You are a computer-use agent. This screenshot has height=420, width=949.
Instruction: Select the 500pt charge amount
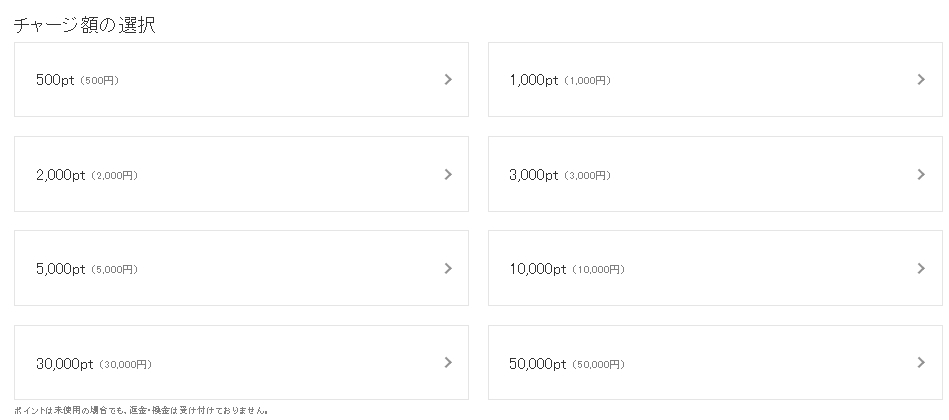click(55, 80)
